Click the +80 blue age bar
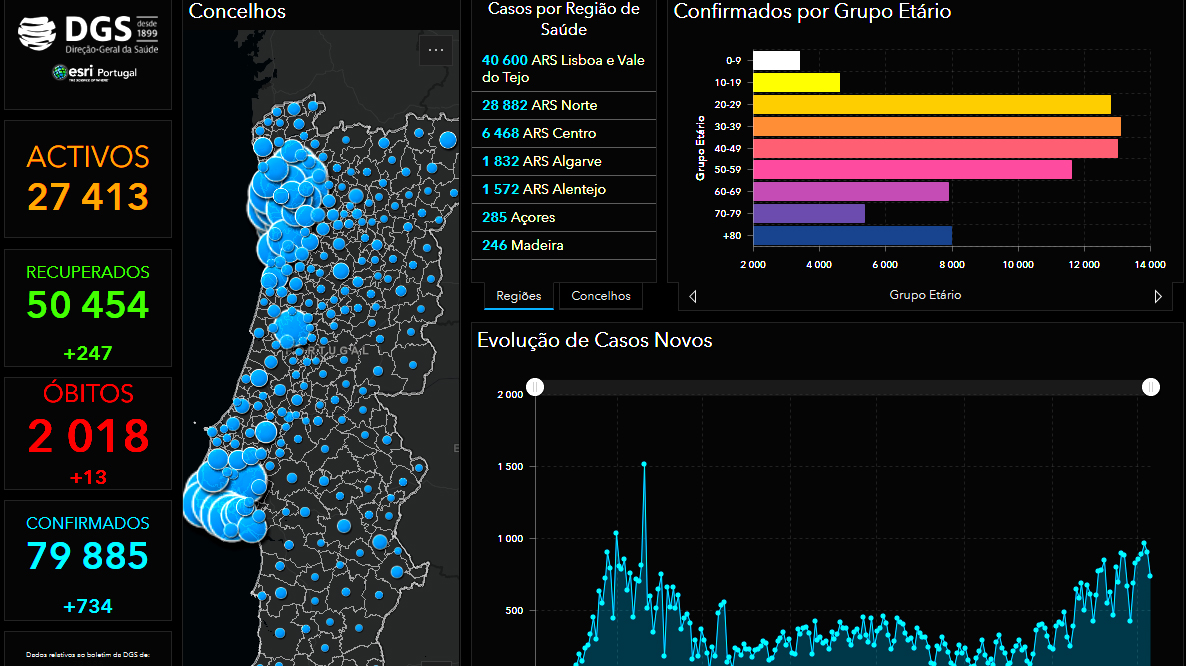1186x666 pixels. tap(852, 236)
